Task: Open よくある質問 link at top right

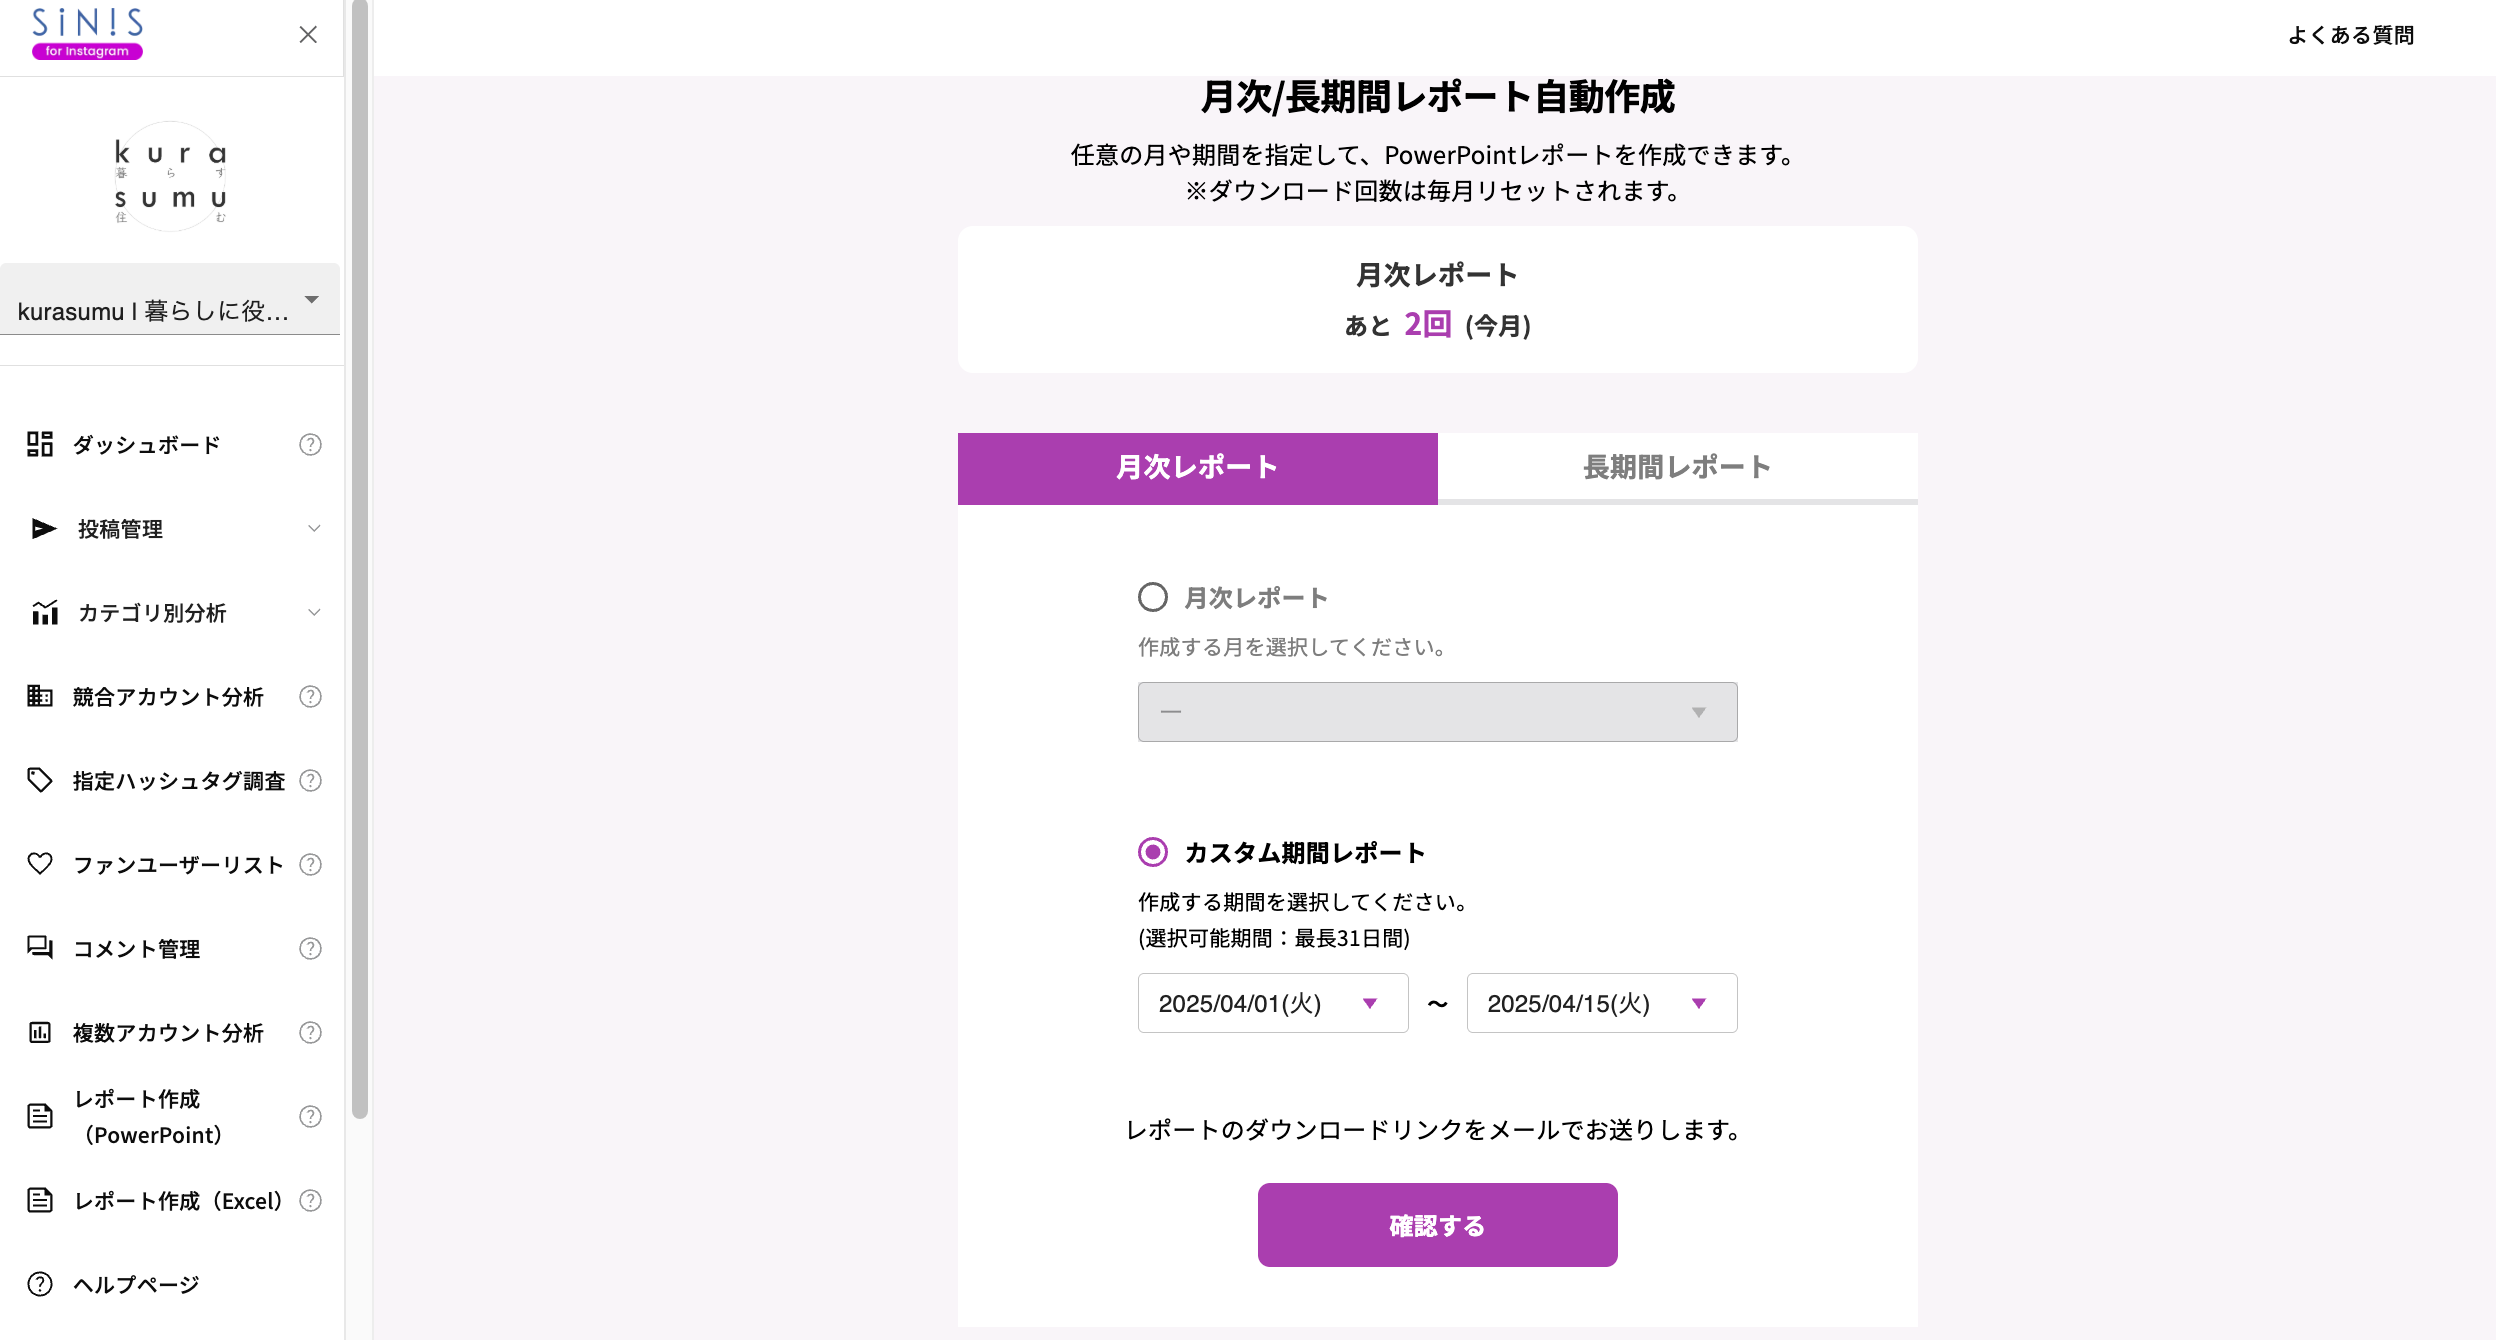Action: (2354, 35)
